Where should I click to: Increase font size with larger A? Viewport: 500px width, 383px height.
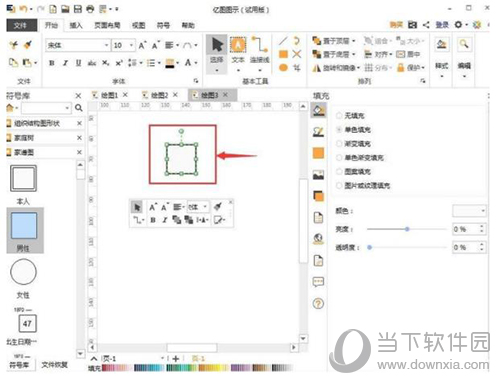[142, 45]
